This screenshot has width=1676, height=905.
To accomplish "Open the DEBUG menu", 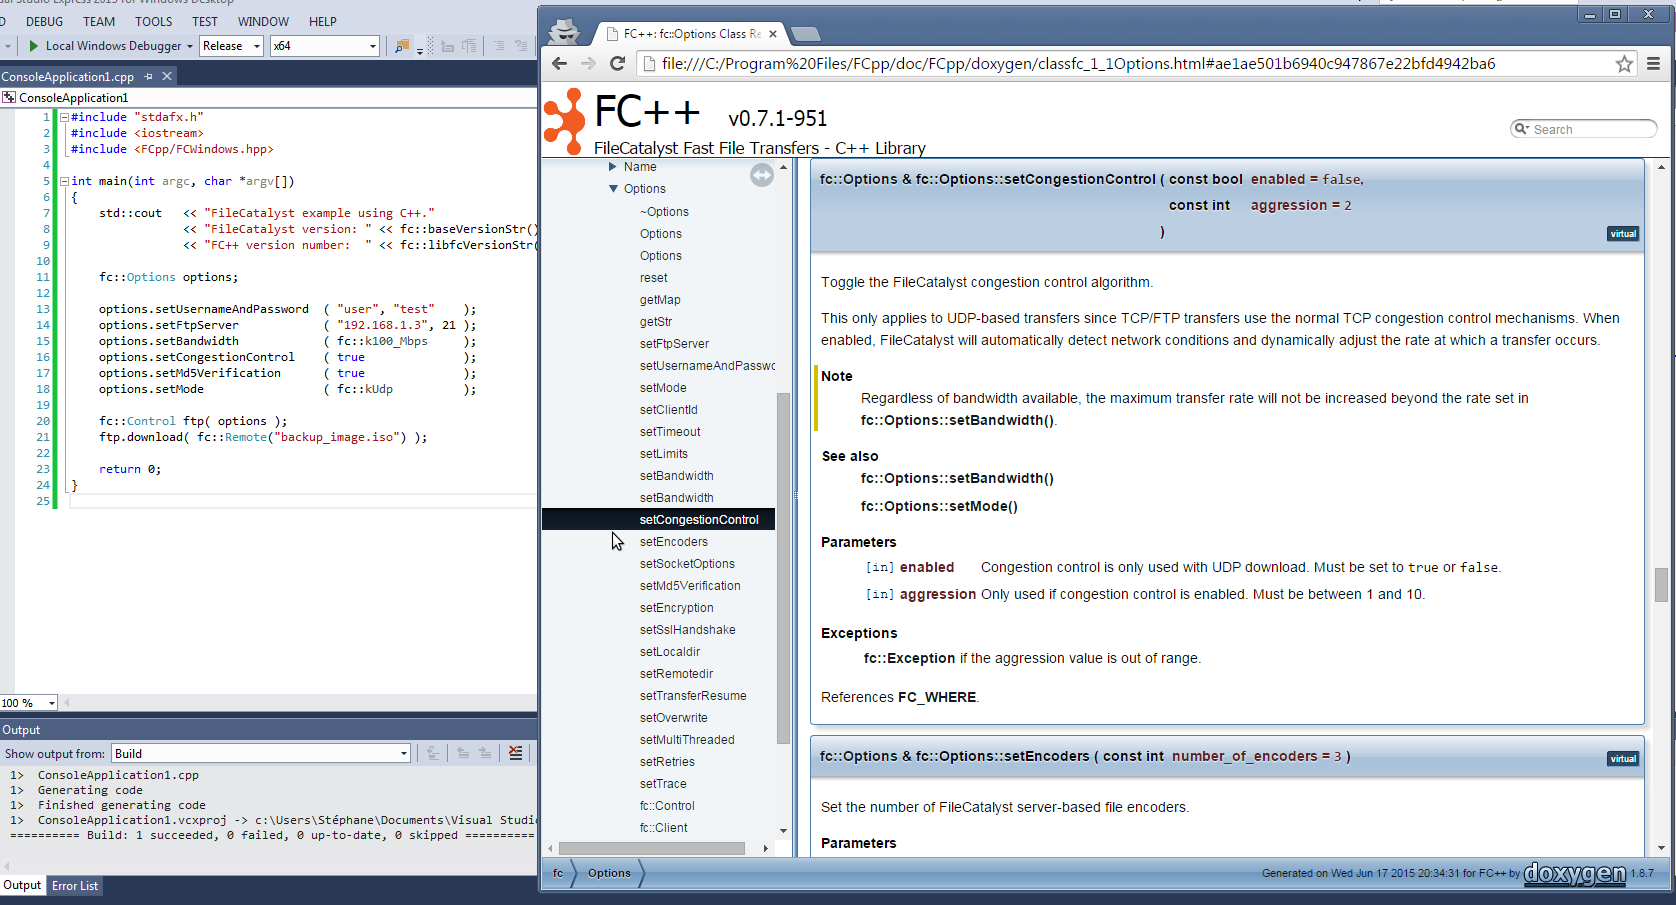I will 44,21.
